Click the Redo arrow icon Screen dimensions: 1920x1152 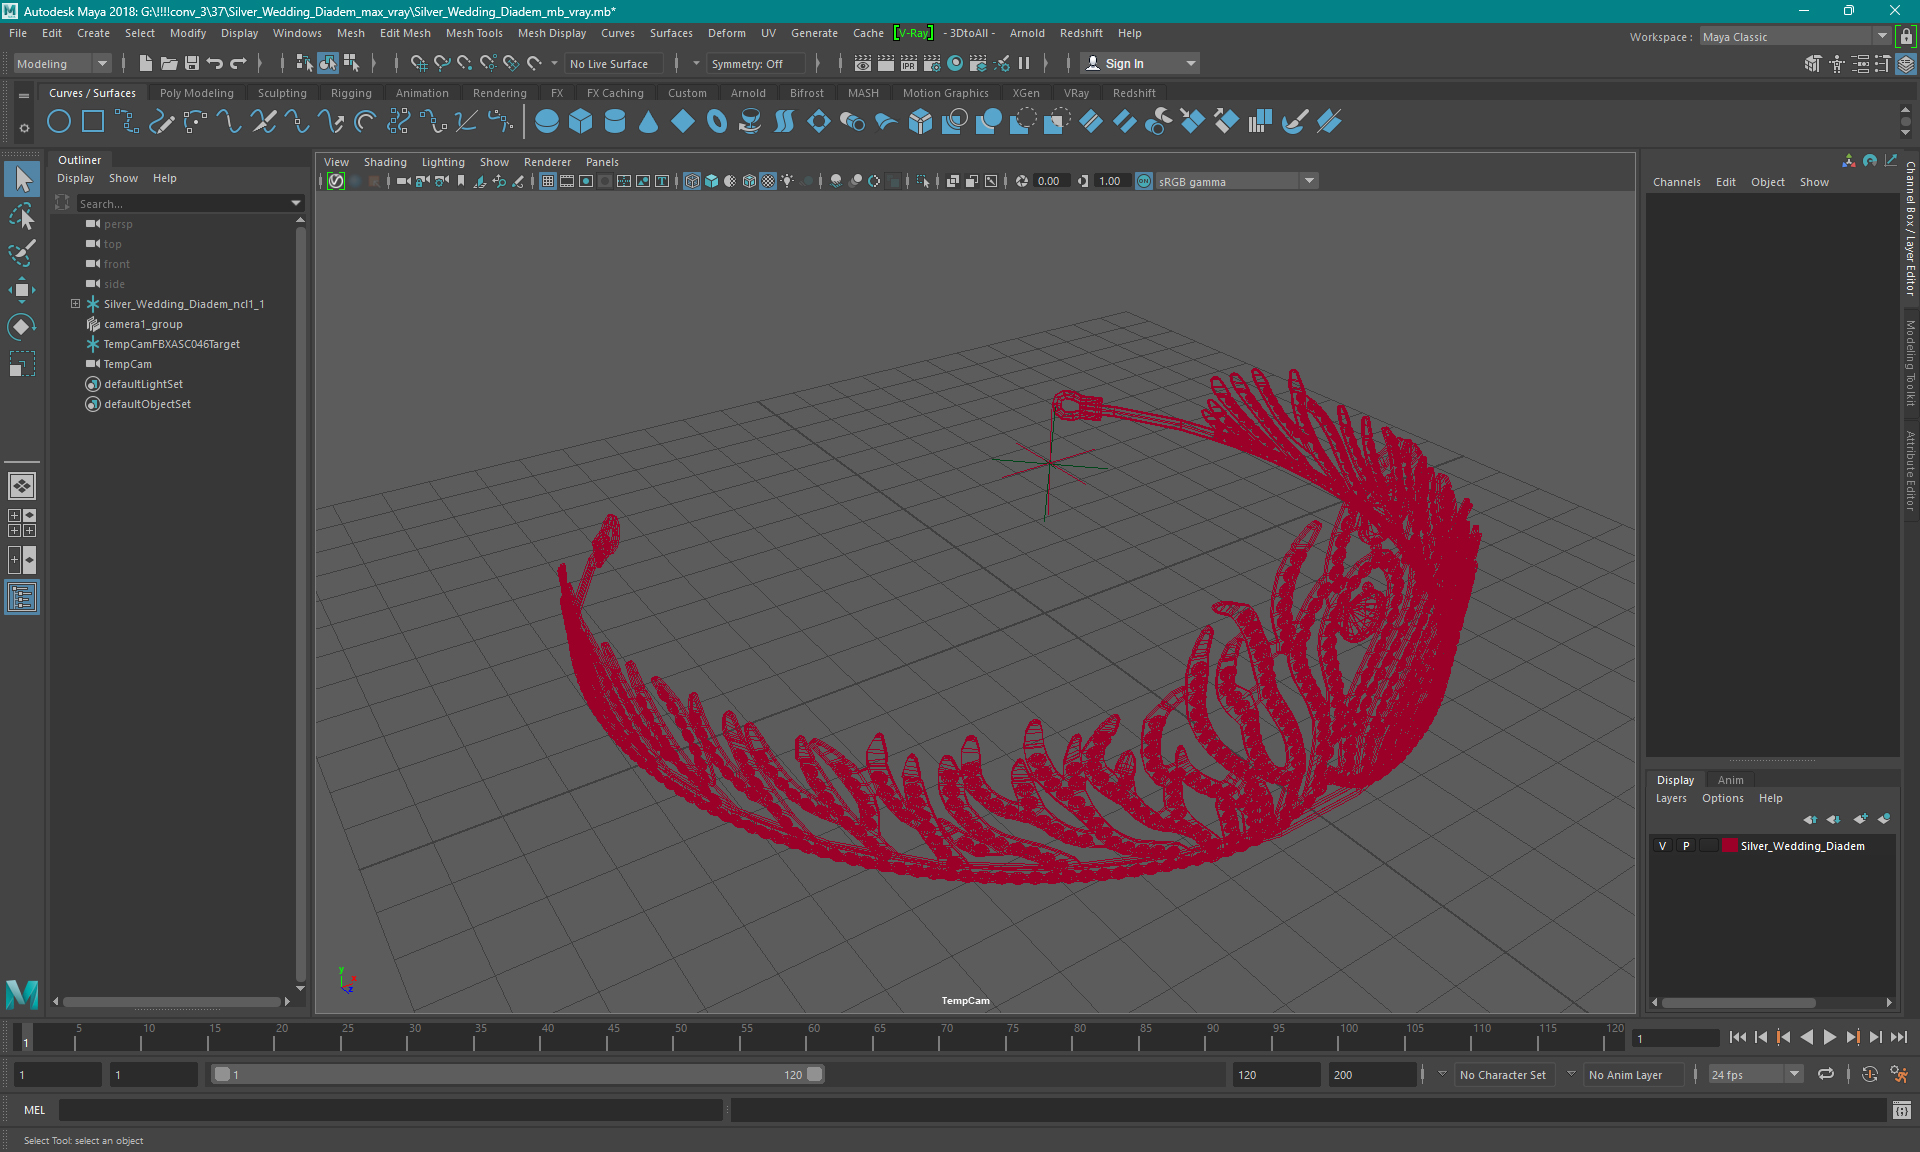[x=238, y=63]
